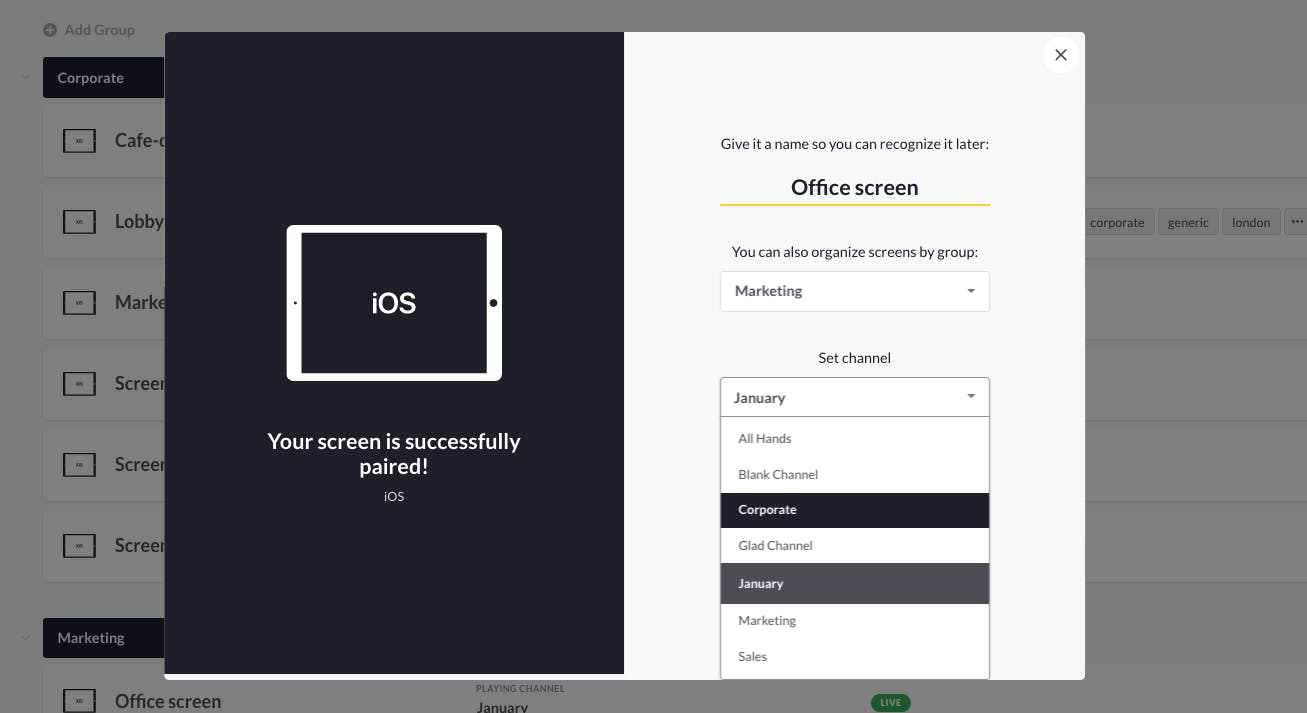Open the Marketing group dropdown
This screenshot has width=1307, height=713.
coord(855,291)
